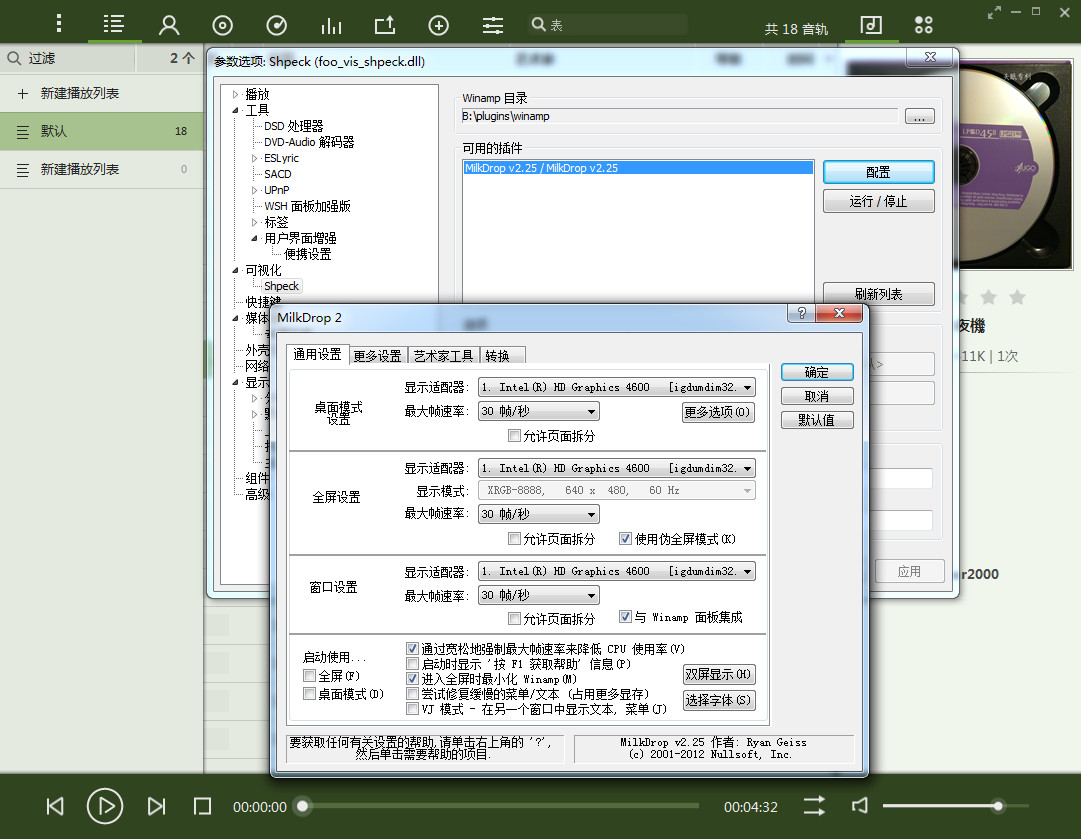Click the 配置 button in Shpeck preferences
Image resolution: width=1081 pixels, height=839 pixels.
[878, 172]
